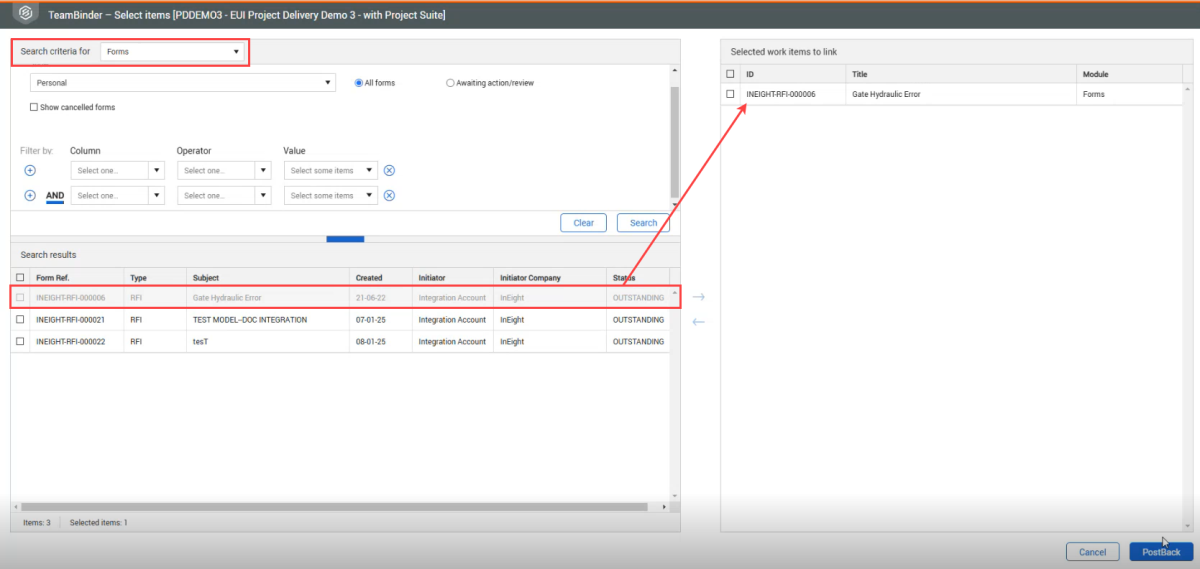Open the Search criteria for Forms dropdown
This screenshot has width=1200, height=569.
coord(173,51)
